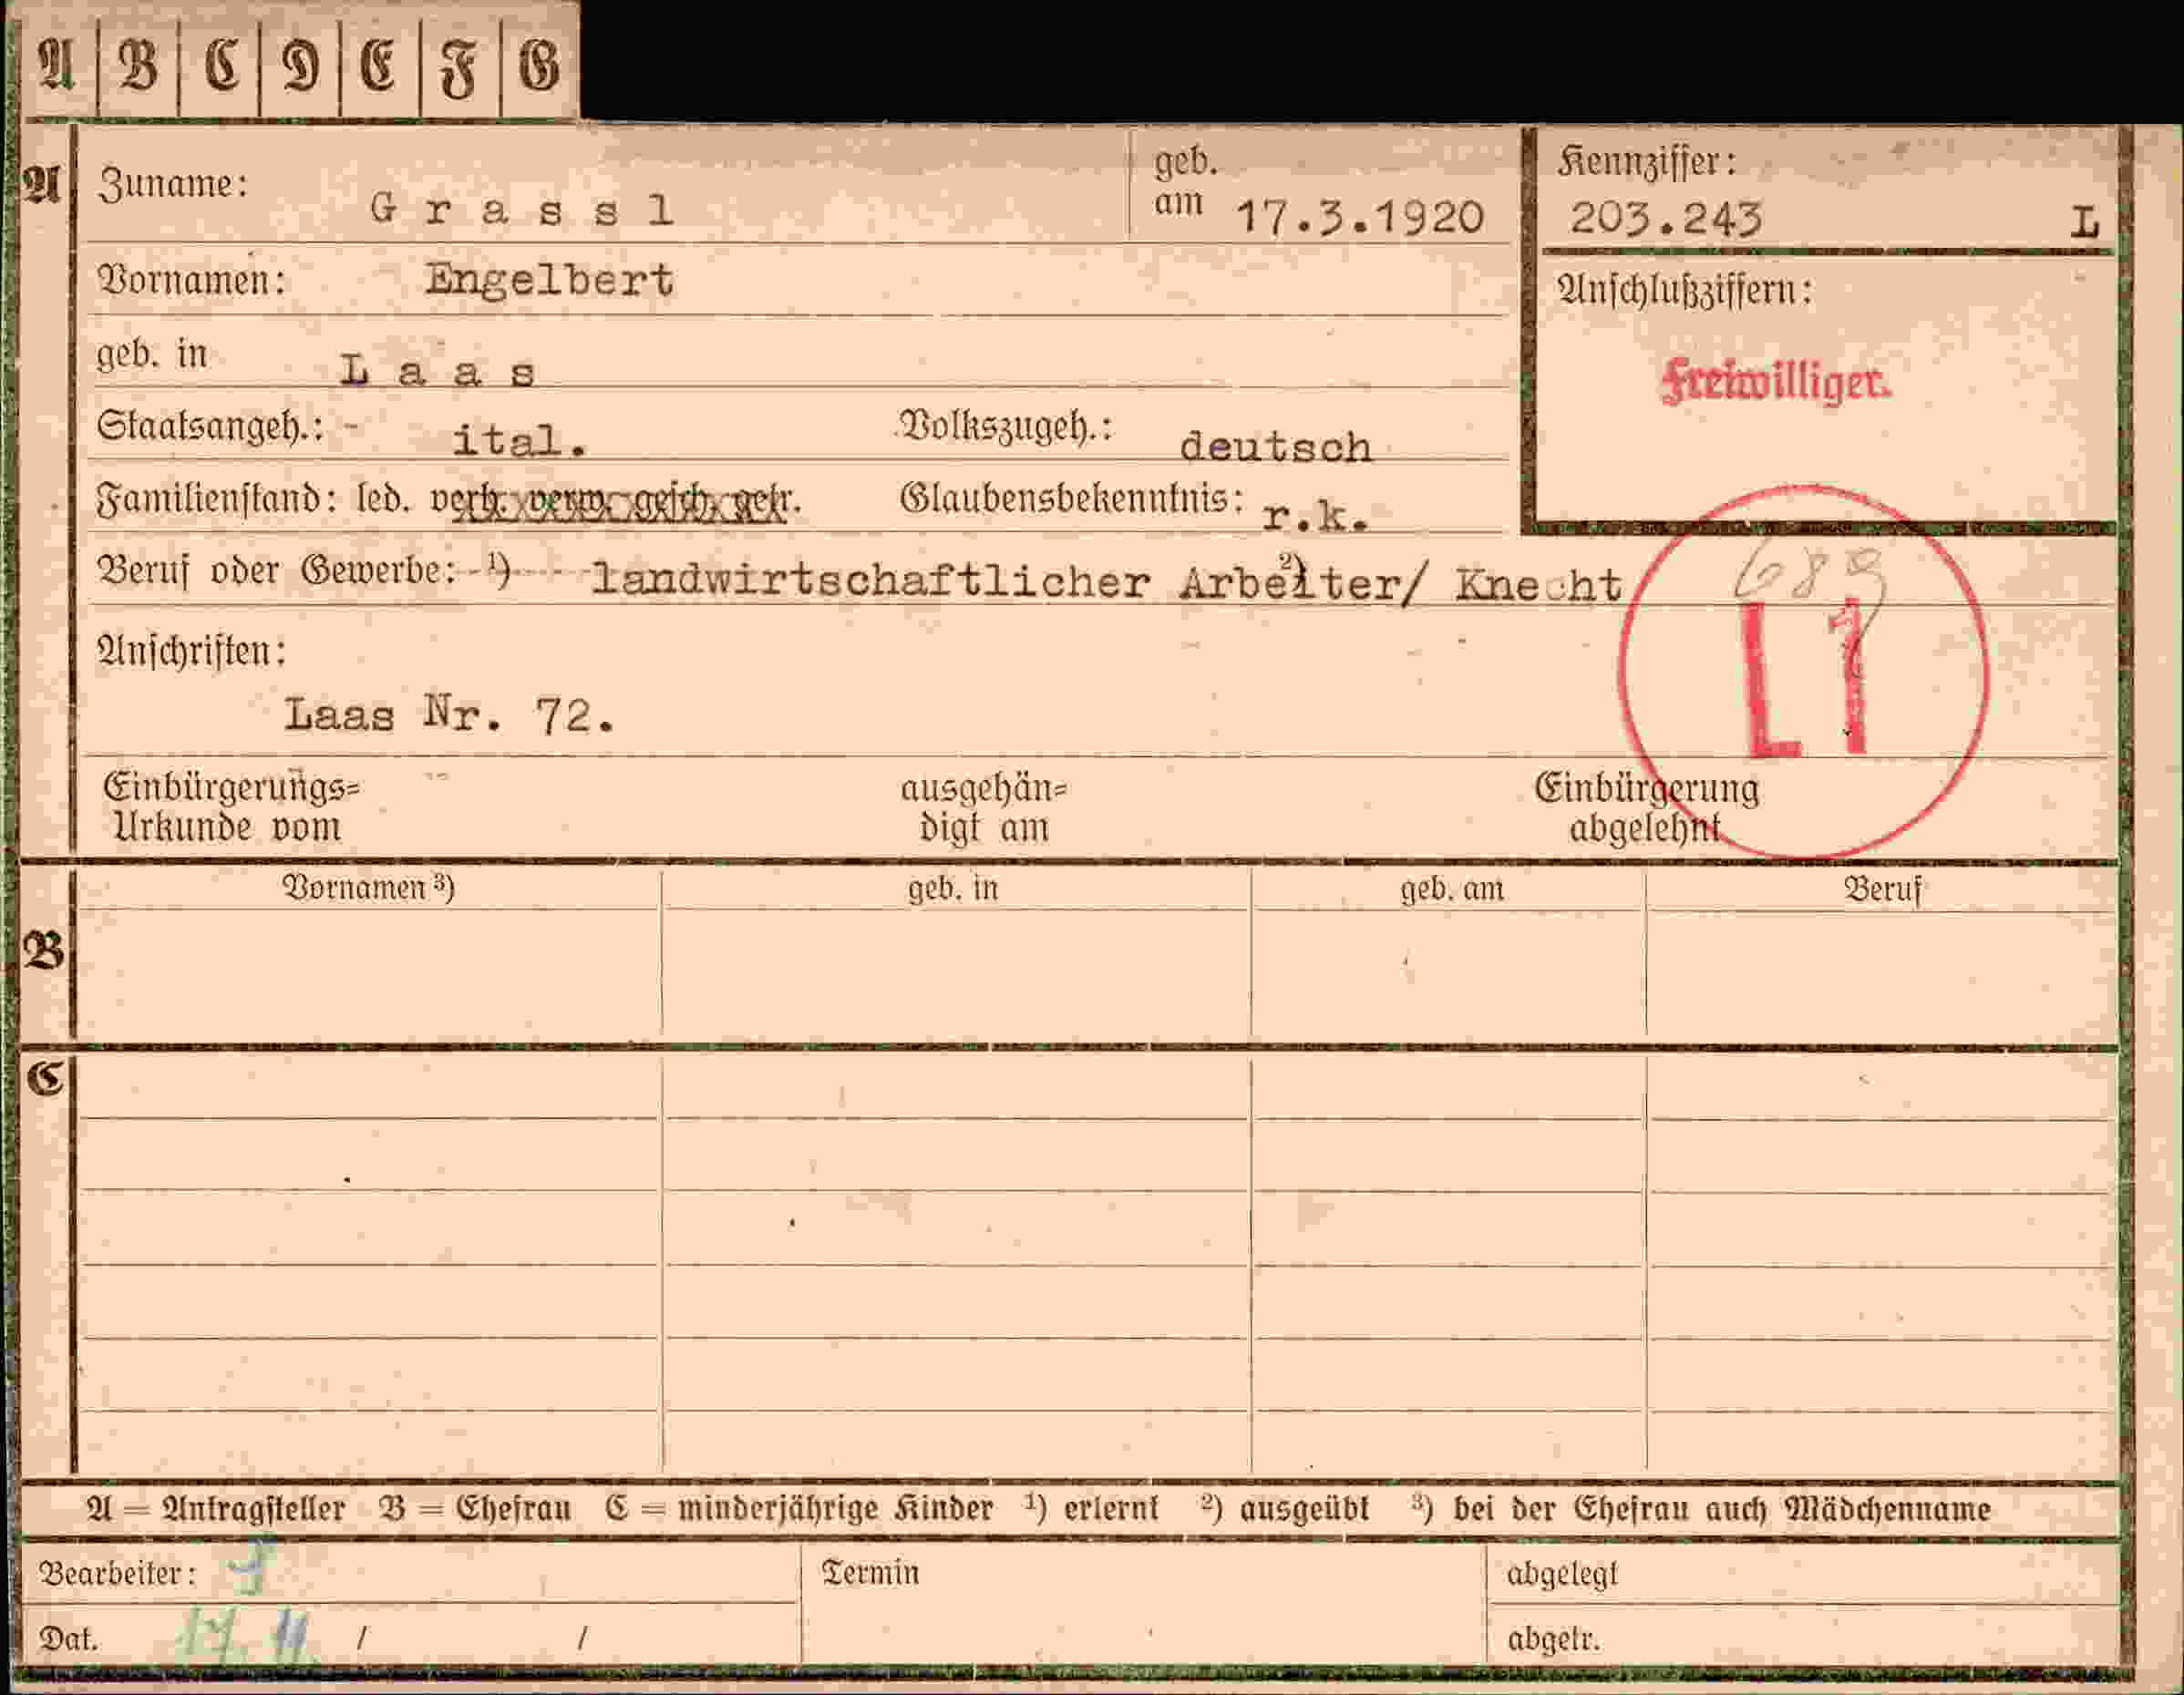Click the citizenship value 'ital.'
Screen dimensions: 2184x1695
(520, 441)
